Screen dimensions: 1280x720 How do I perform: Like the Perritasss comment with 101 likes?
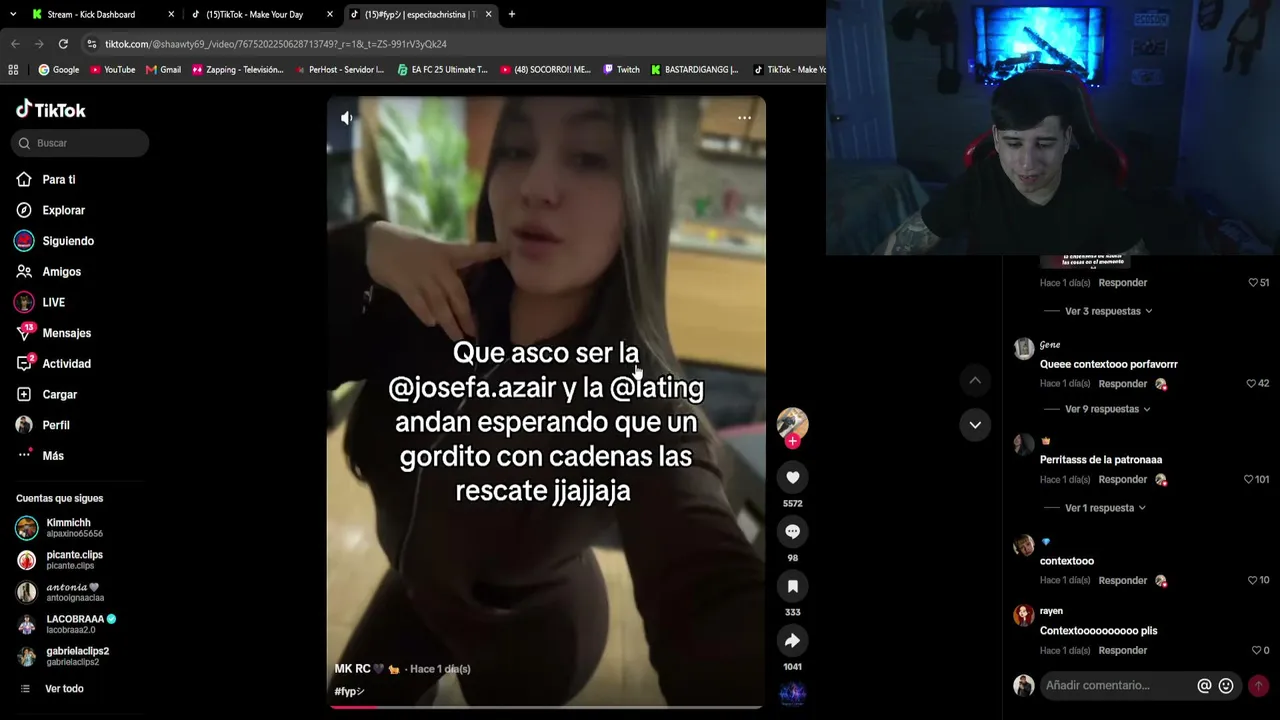[x=1248, y=480]
